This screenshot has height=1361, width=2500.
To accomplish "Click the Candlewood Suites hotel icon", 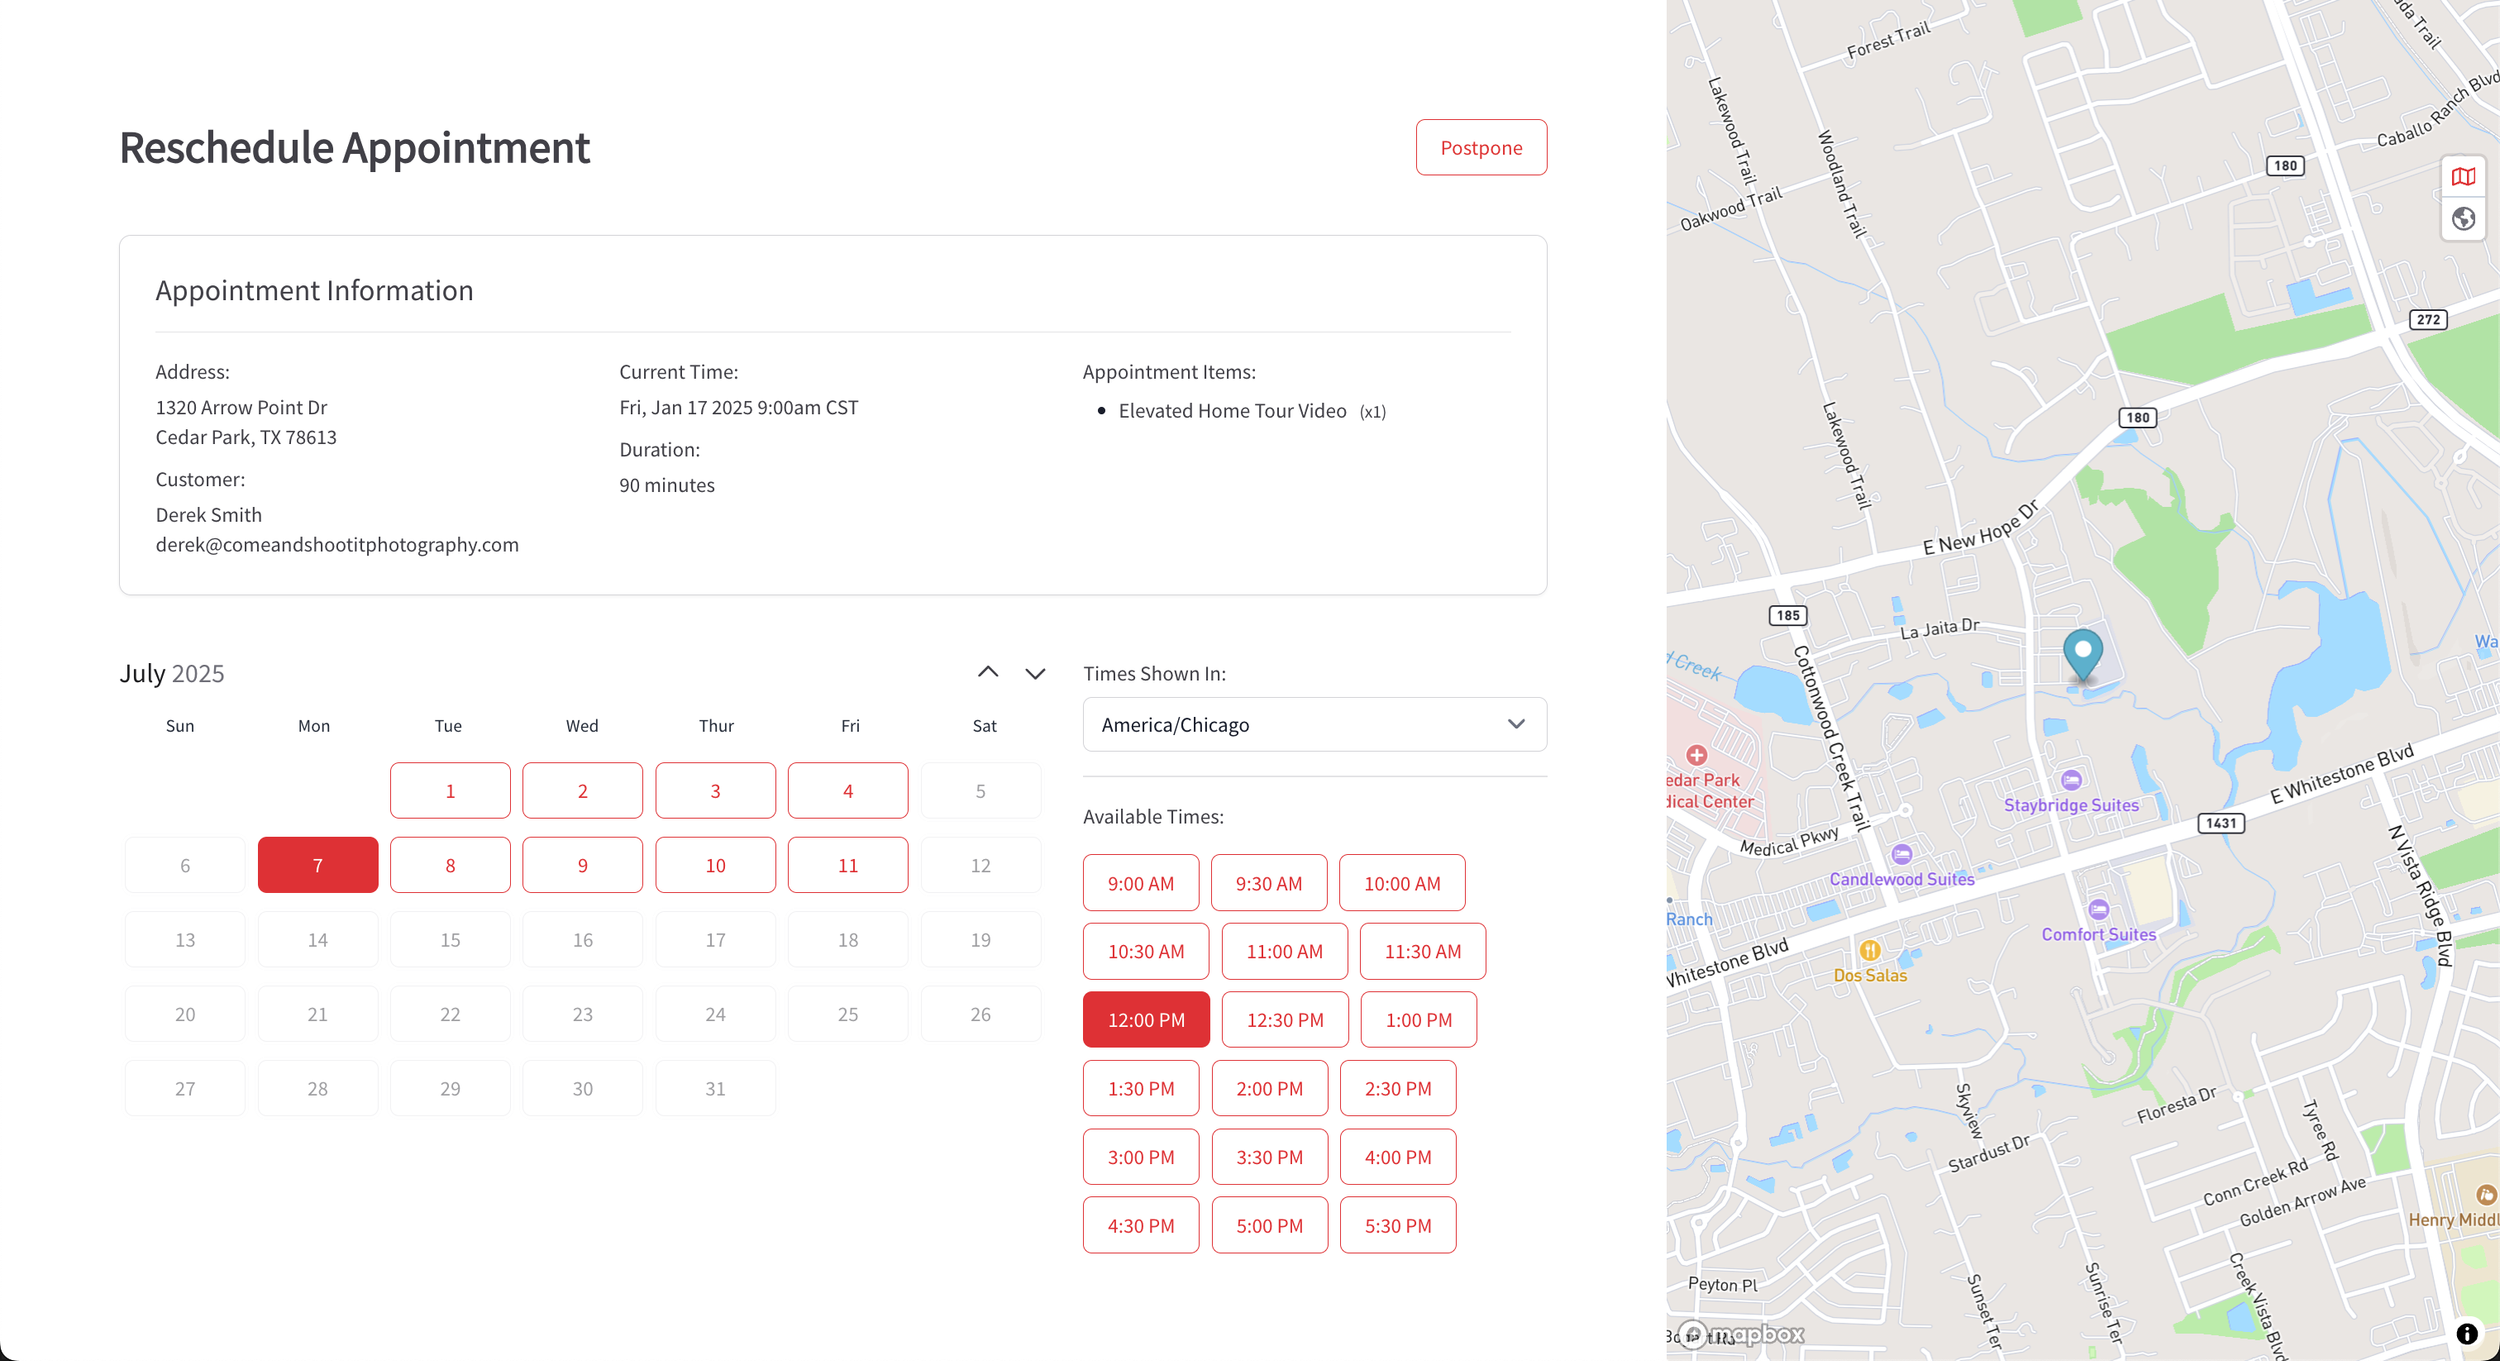I will tap(1901, 854).
